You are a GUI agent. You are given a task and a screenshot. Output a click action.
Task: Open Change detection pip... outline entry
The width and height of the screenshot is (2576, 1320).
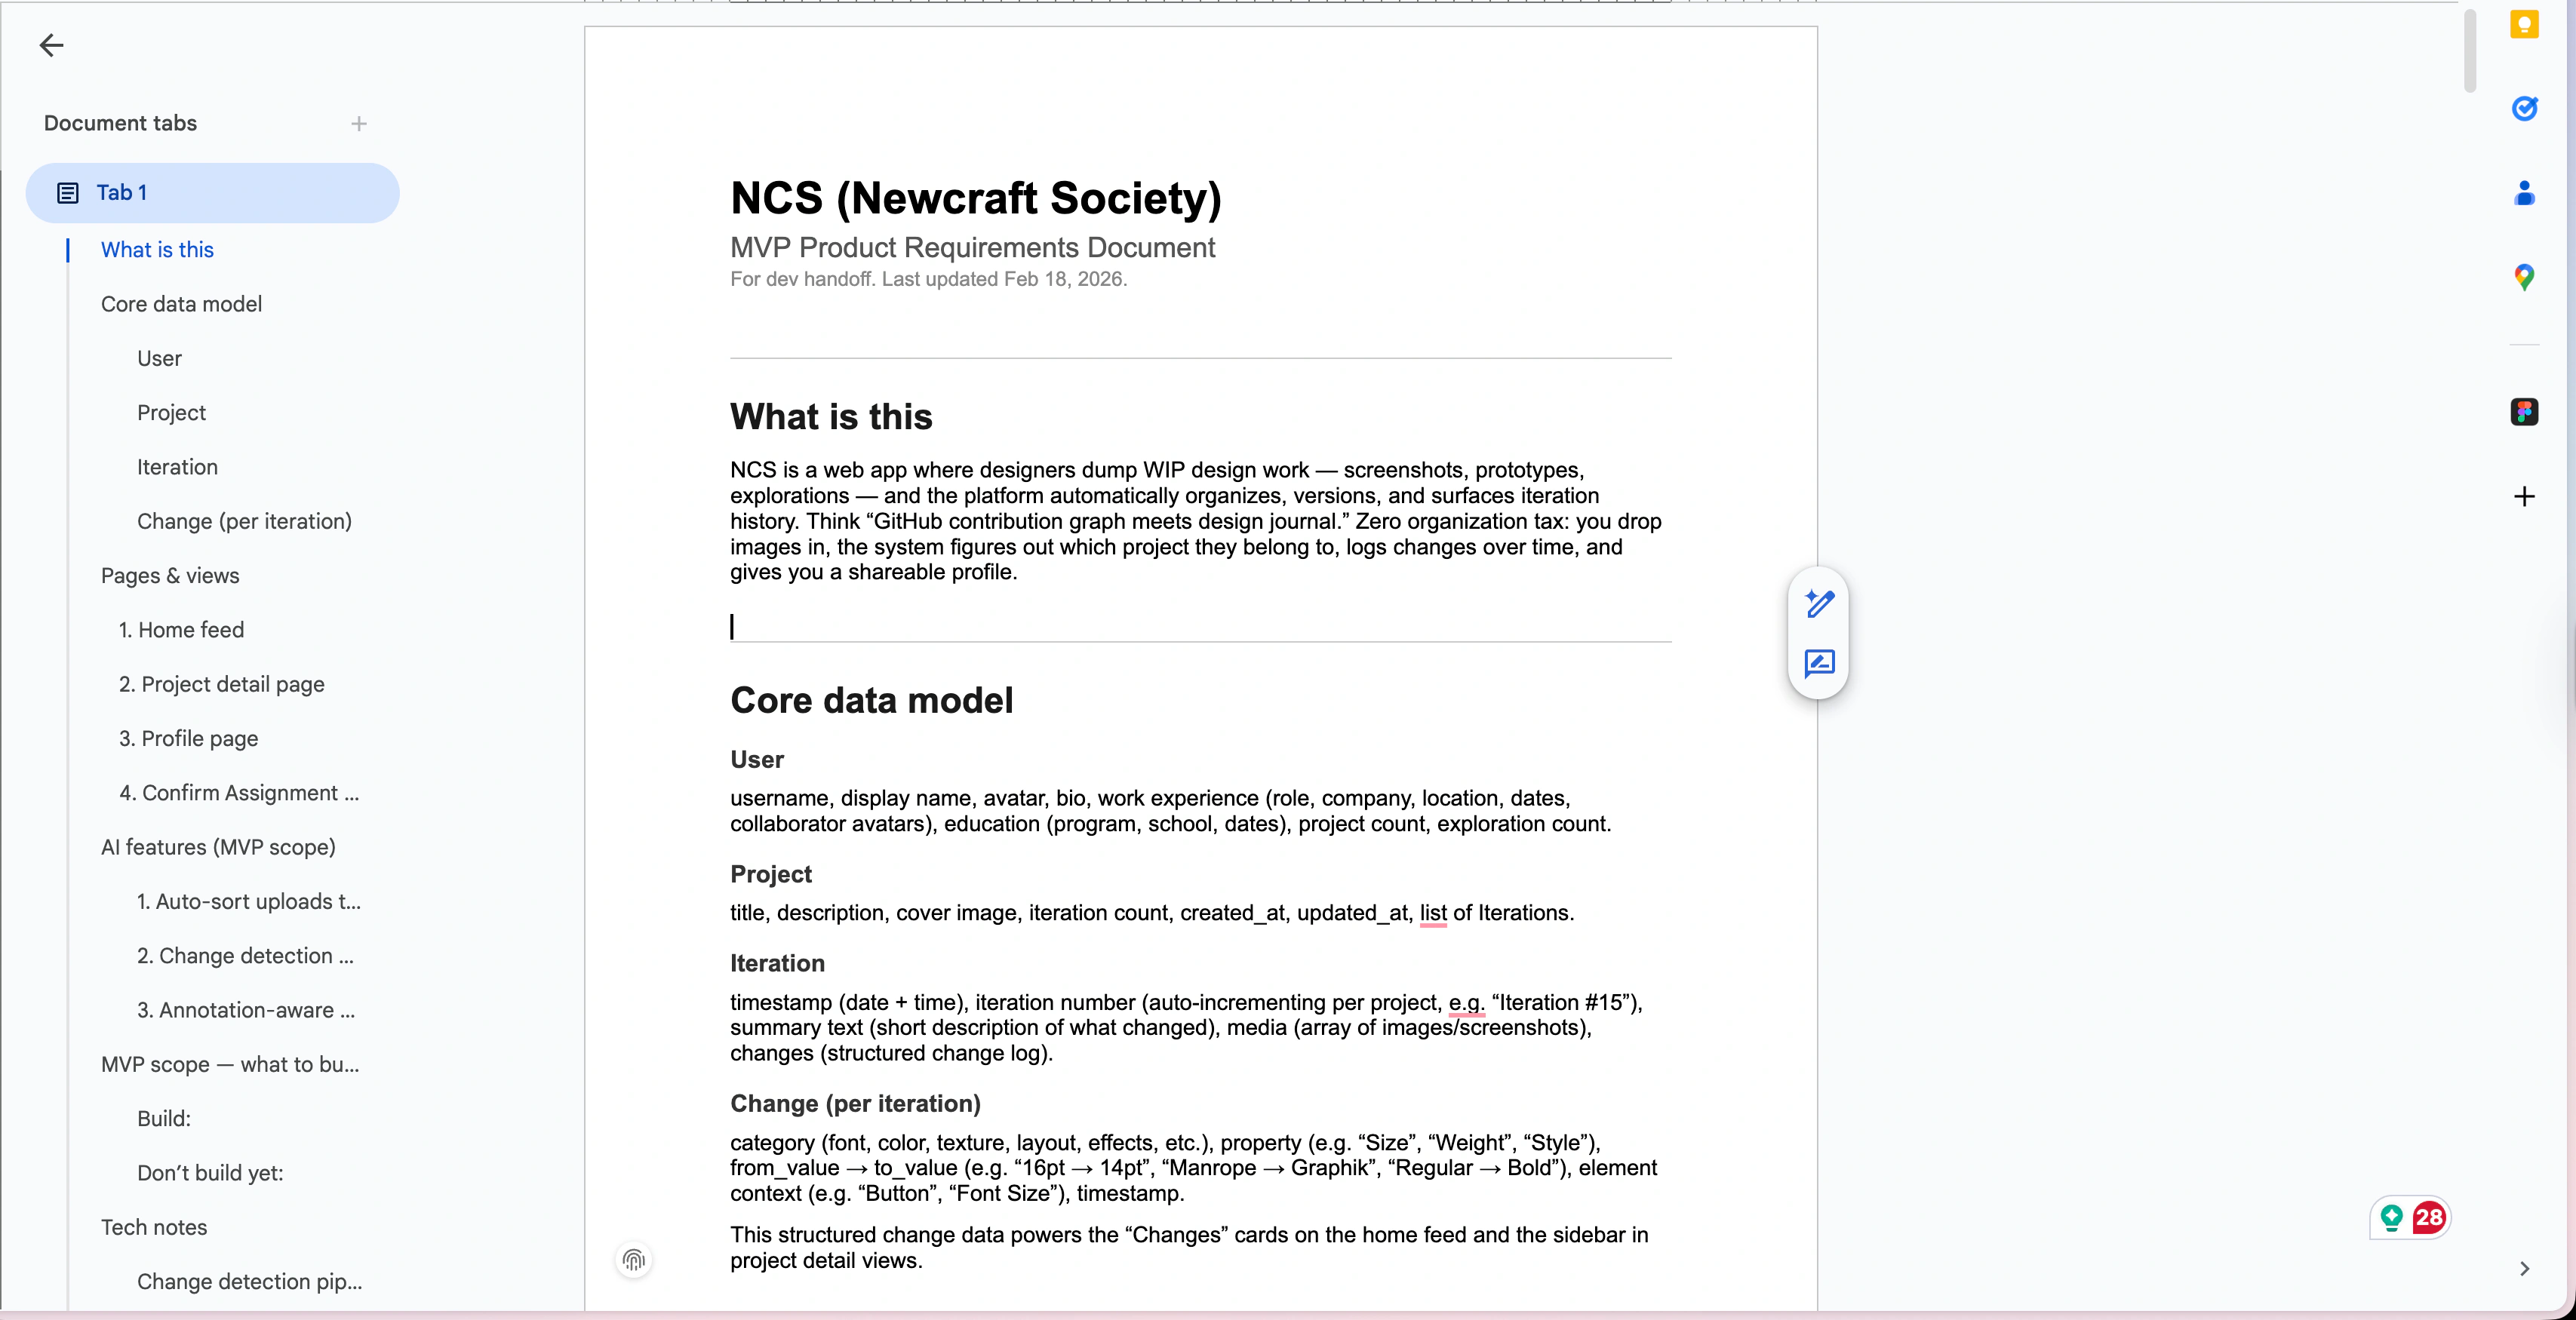(249, 1282)
